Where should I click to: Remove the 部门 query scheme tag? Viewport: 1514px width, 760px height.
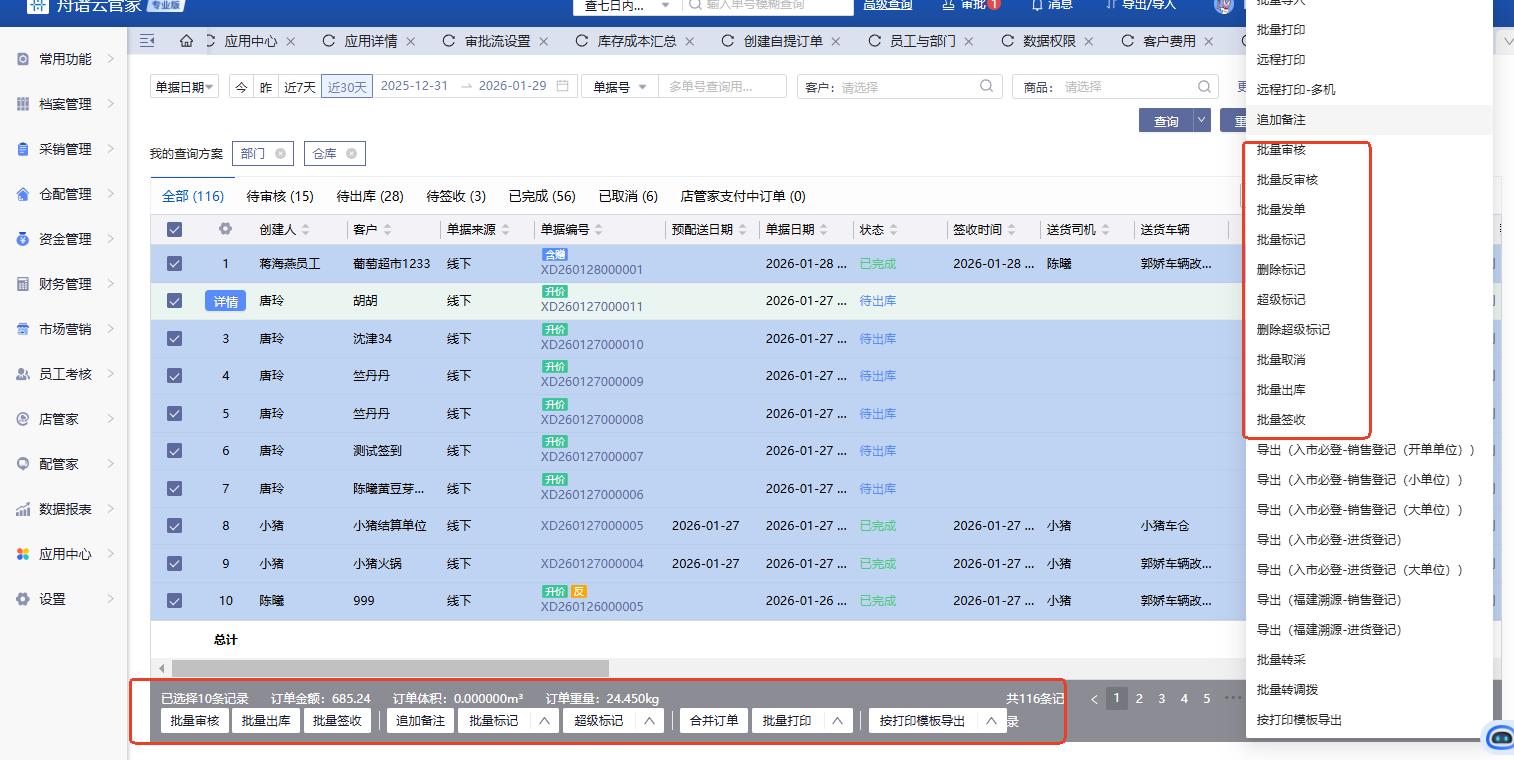pos(280,154)
